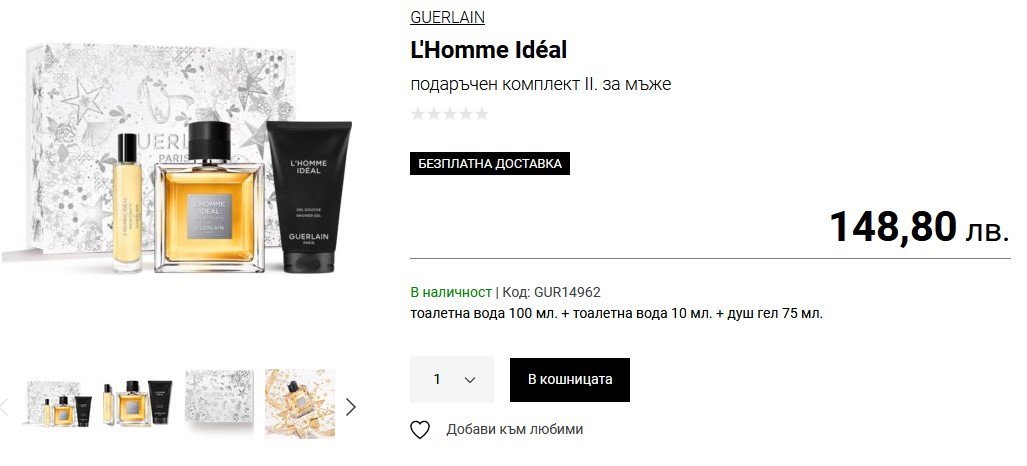Click the L'Homme Idéal product title

489,50
